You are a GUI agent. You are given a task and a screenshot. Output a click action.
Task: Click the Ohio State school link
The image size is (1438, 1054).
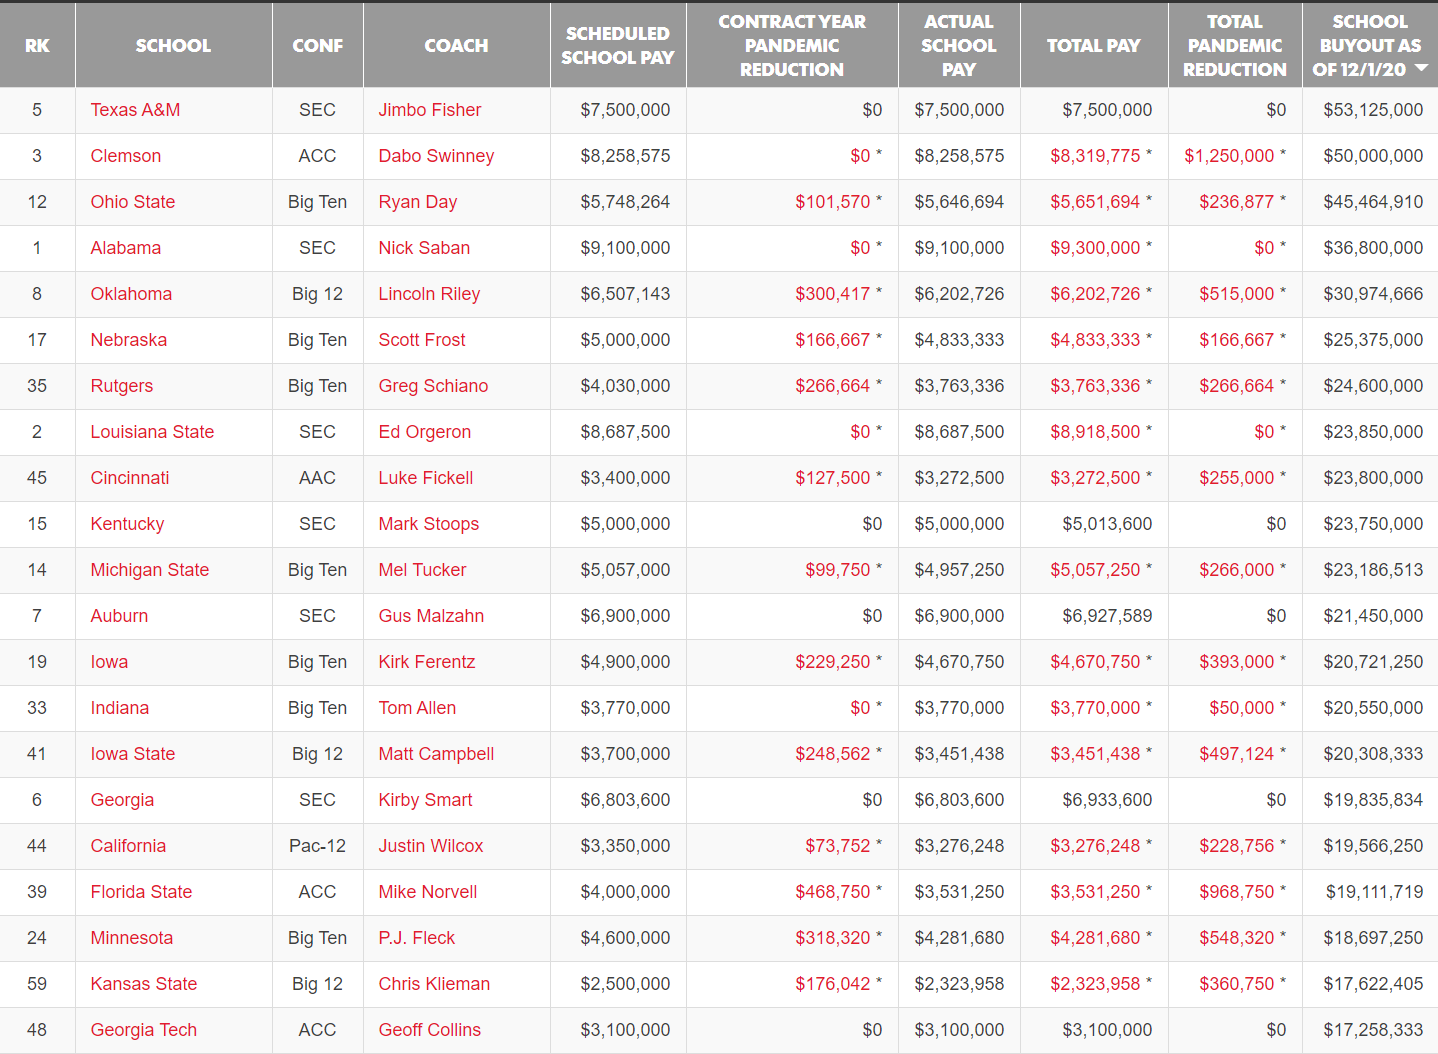pos(132,202)
